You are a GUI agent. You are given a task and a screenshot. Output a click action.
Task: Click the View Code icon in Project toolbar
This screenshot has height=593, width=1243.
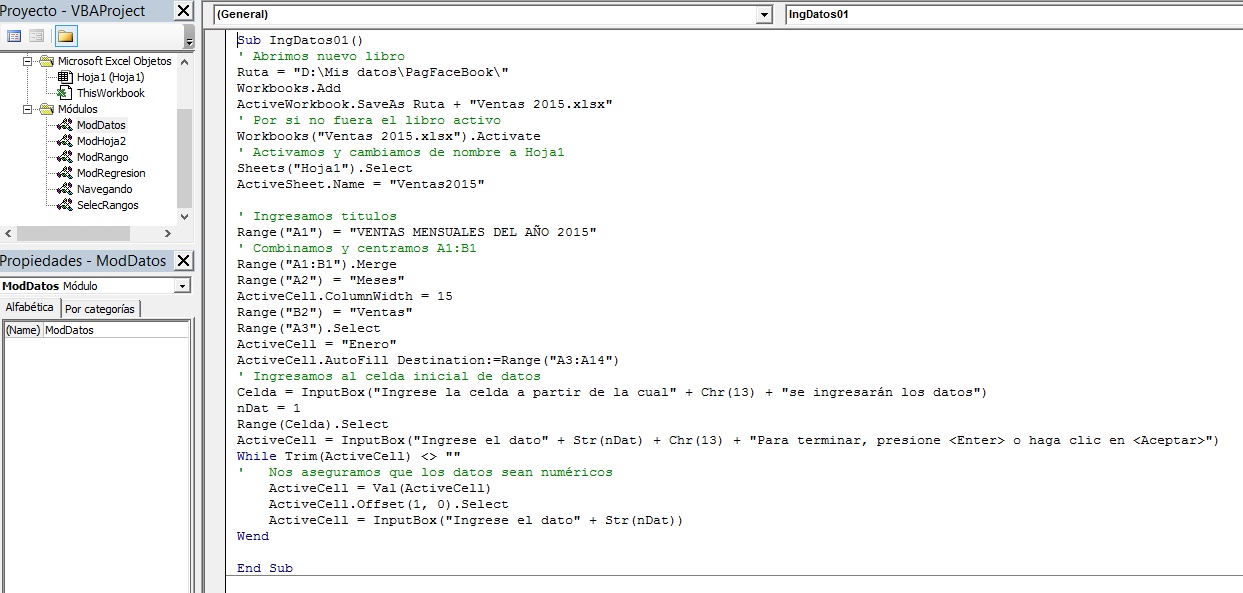[x=14, y=36]
